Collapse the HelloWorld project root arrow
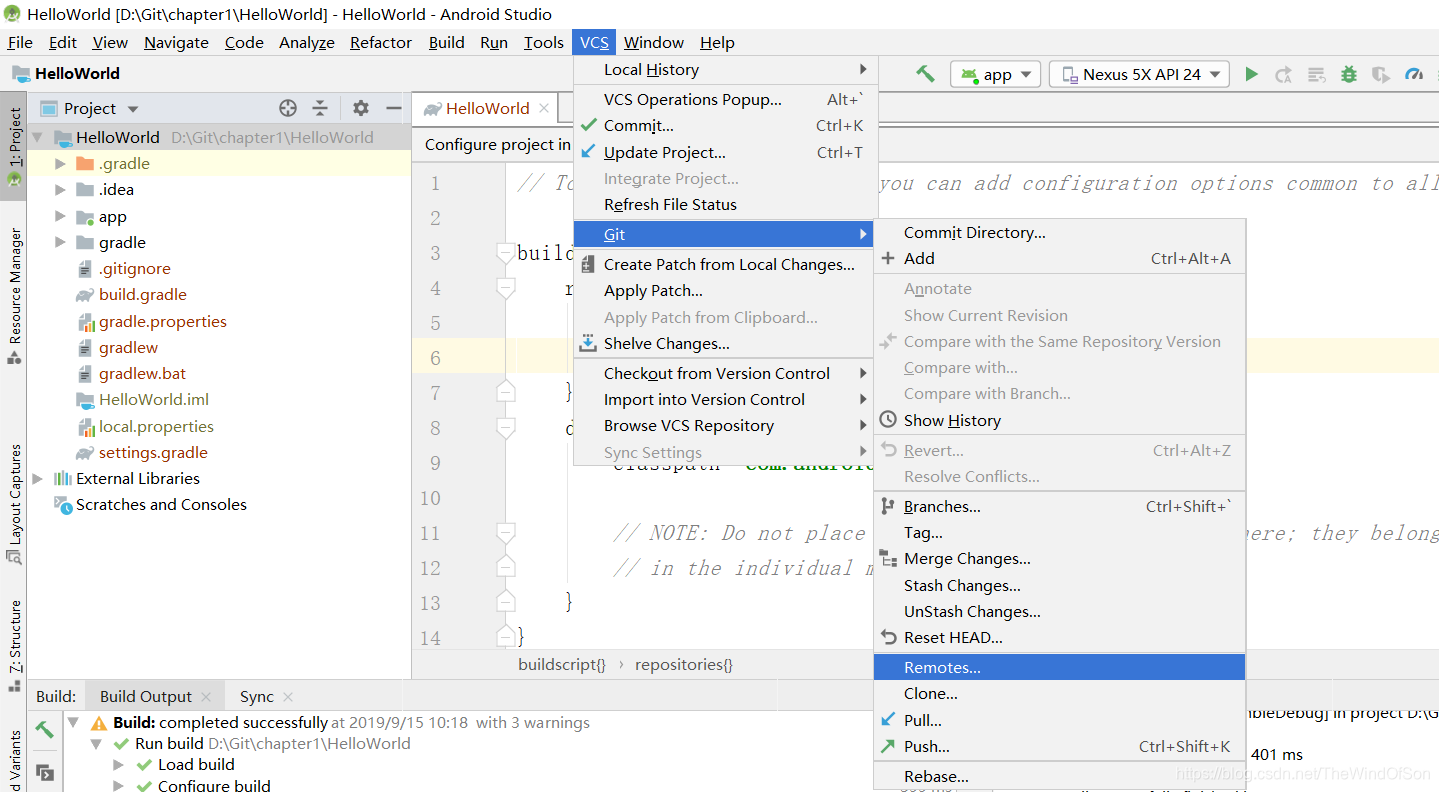Image resolution: width=1439 pixels, height=792 pixels. [x=38, y=138]
